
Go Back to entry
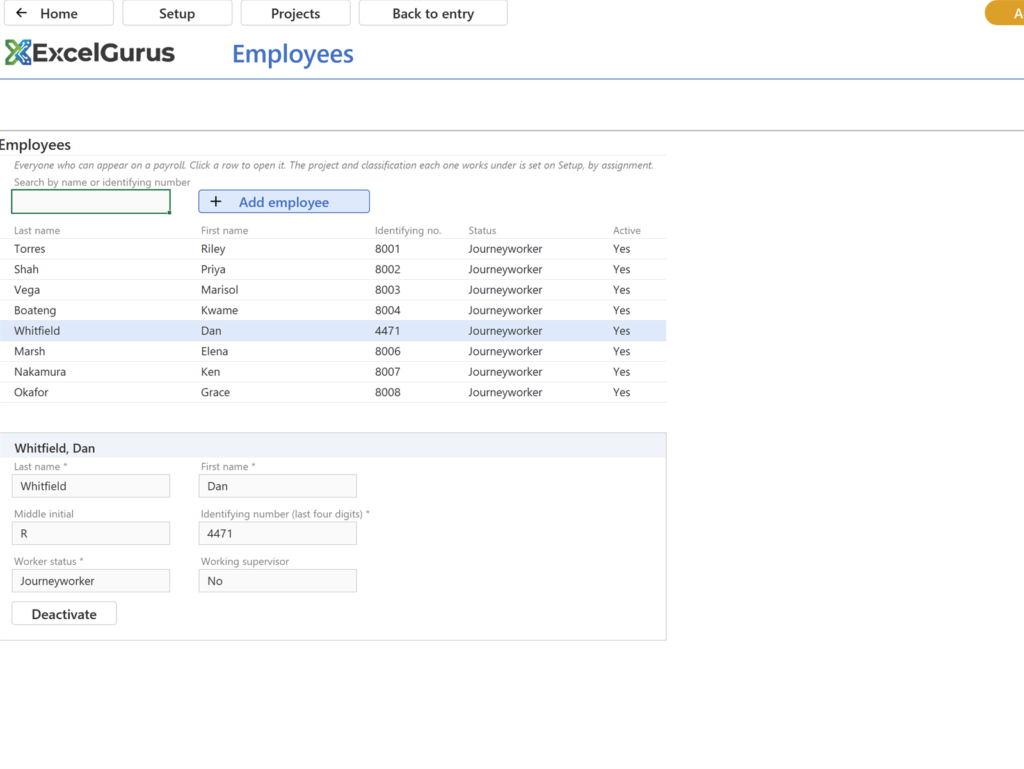(x=433, y=13)
